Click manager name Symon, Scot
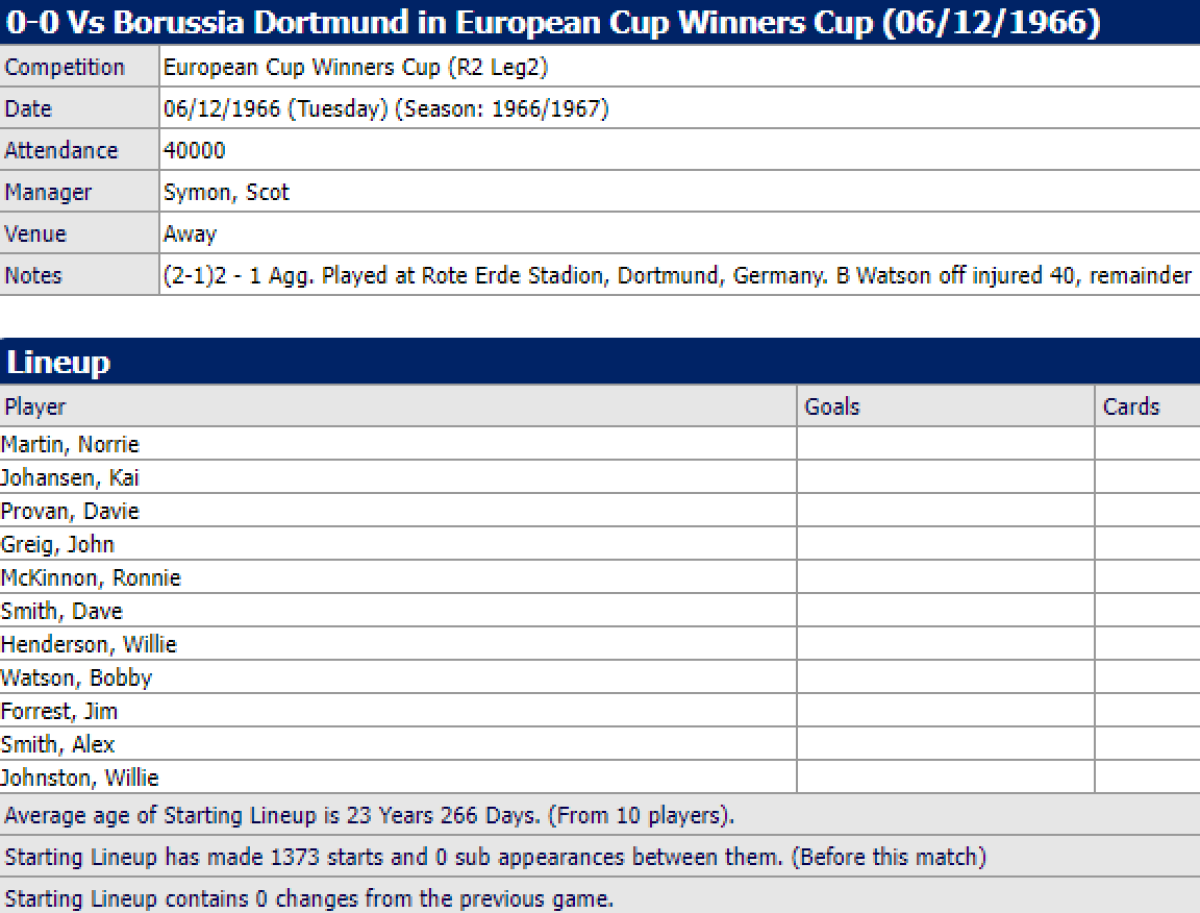Viewport: 1200px width, 913px height. (226, 192)
